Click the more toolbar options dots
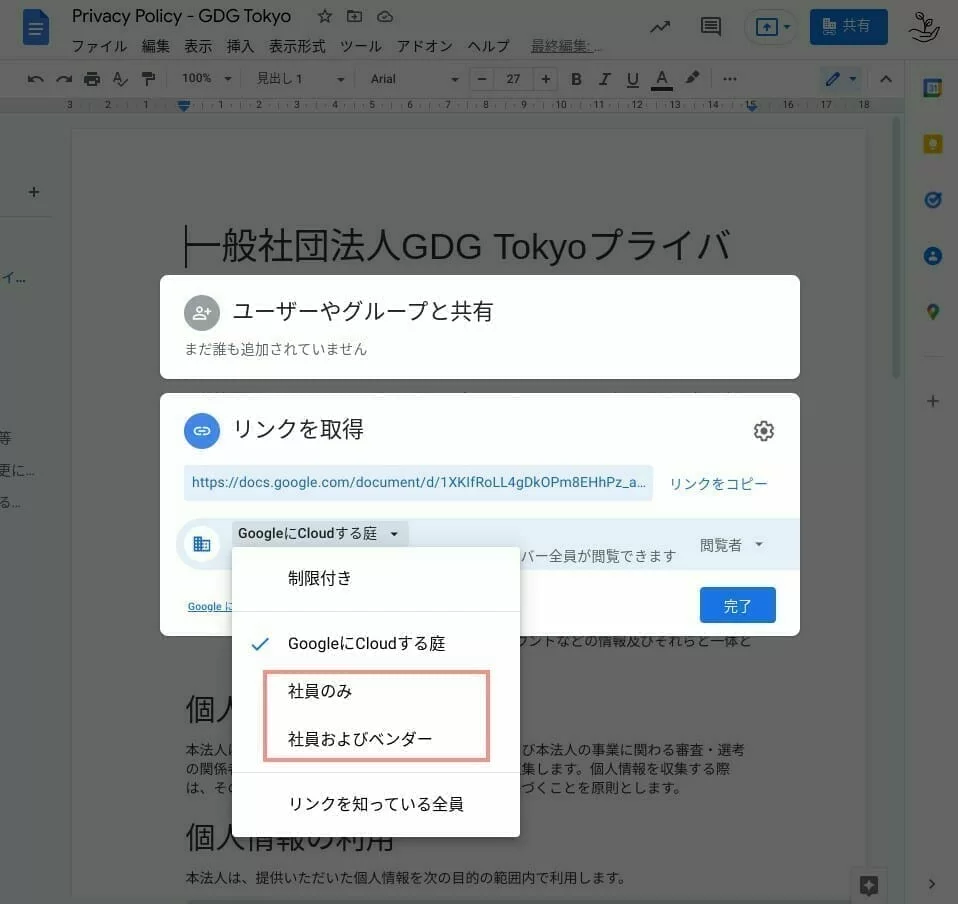 (729, 79)
